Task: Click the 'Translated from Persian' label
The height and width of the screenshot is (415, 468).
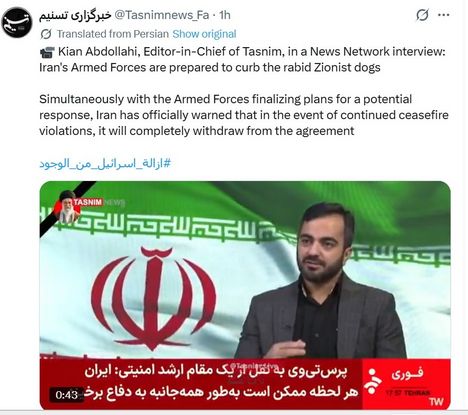Action: click(113, 34)
